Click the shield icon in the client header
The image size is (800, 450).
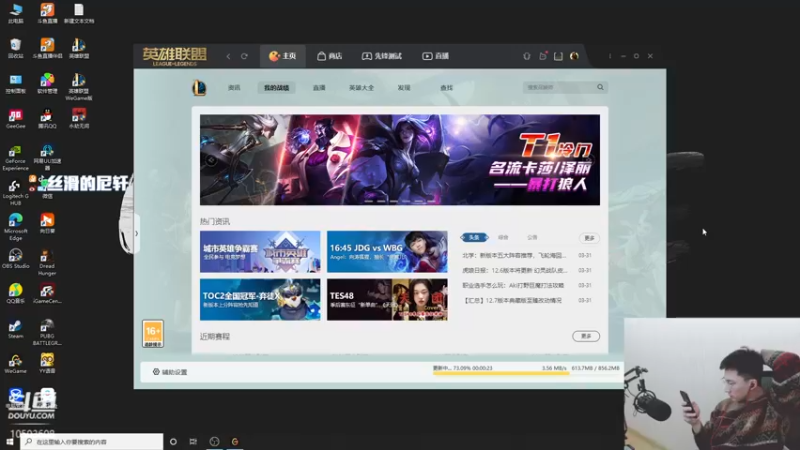527,56
